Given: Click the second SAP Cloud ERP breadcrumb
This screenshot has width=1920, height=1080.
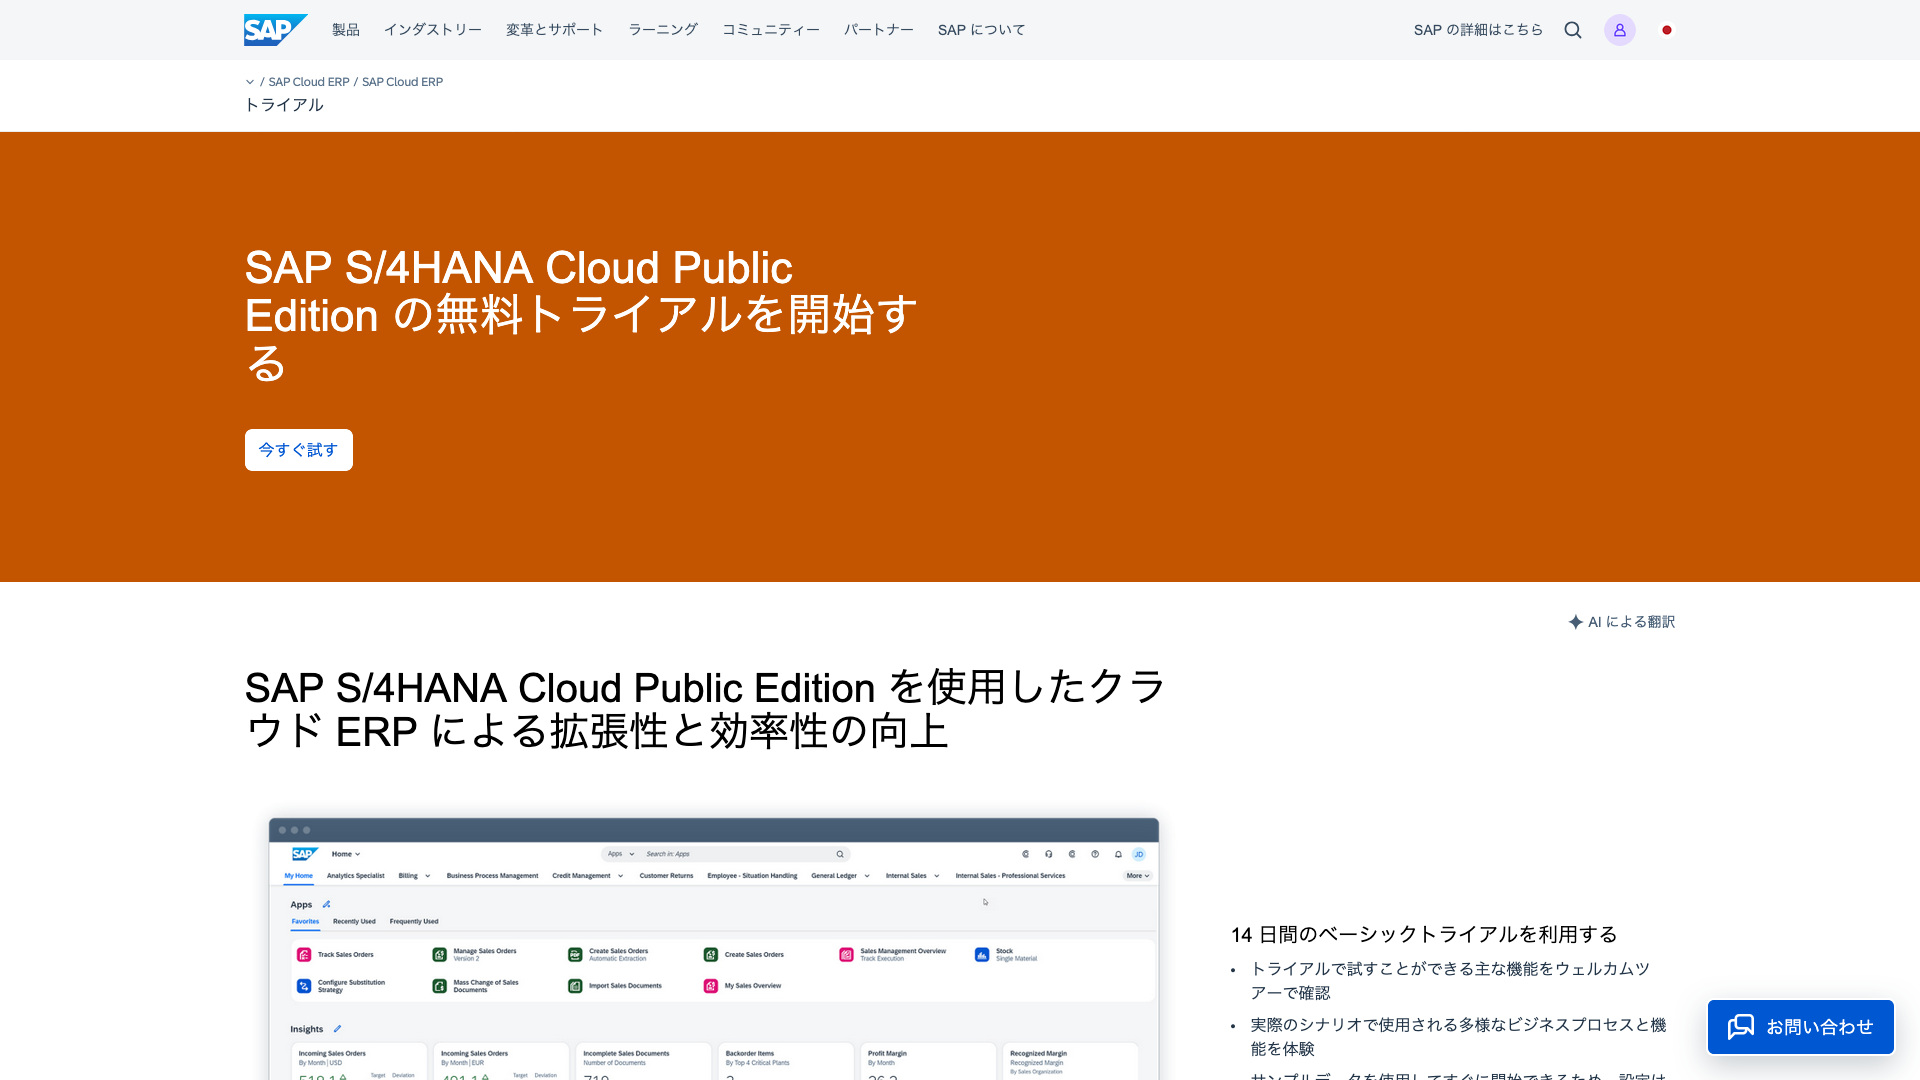Looking at the screenshot, I should pyautogui.click(x=402, y=82).
